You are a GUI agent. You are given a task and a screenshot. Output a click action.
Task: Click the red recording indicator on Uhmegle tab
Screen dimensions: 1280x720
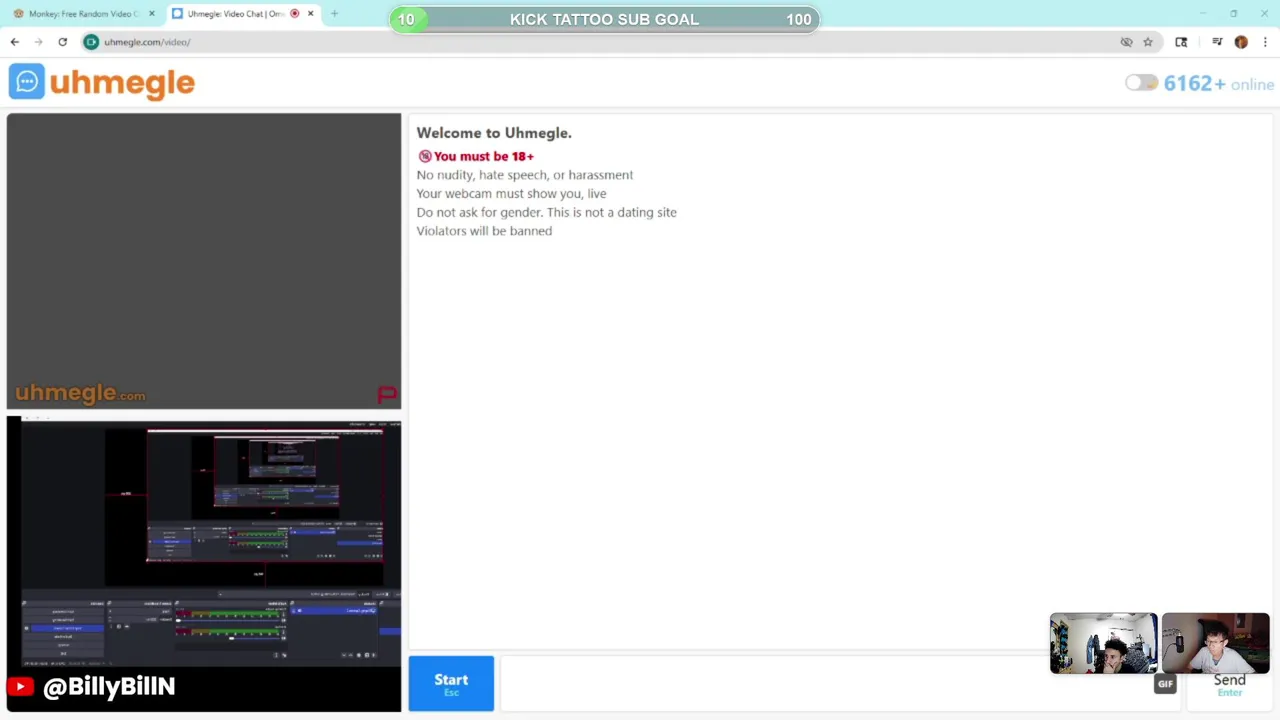294,14
